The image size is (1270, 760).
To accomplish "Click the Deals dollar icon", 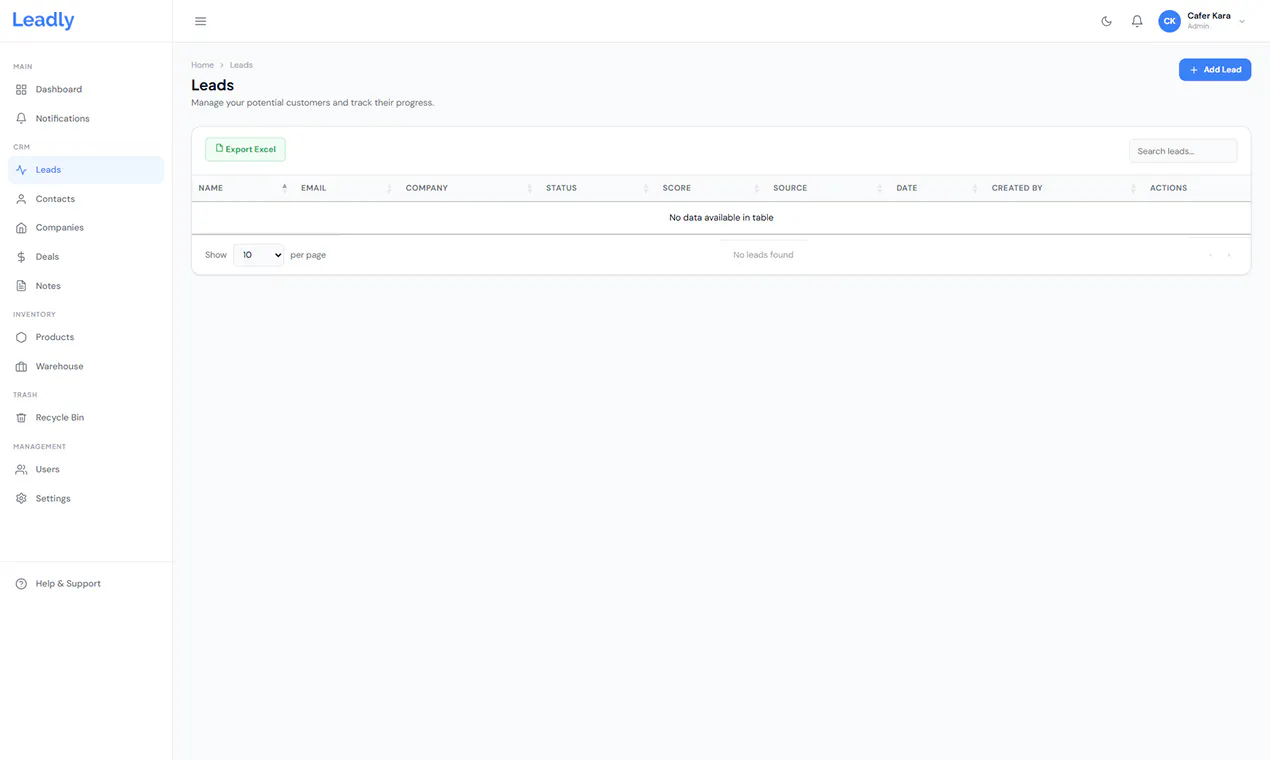I will pos(21,257).
